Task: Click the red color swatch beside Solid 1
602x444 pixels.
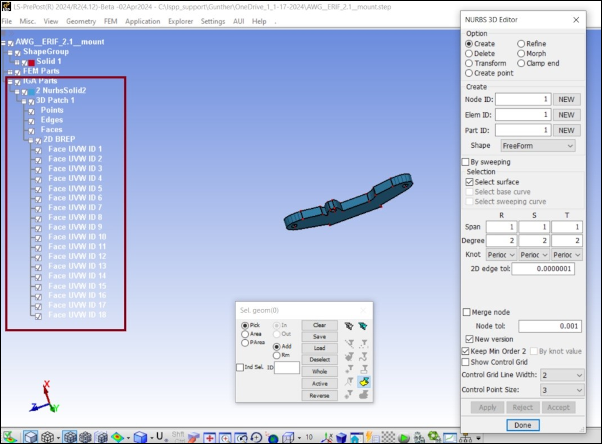Action: click(x=31, y=62)
